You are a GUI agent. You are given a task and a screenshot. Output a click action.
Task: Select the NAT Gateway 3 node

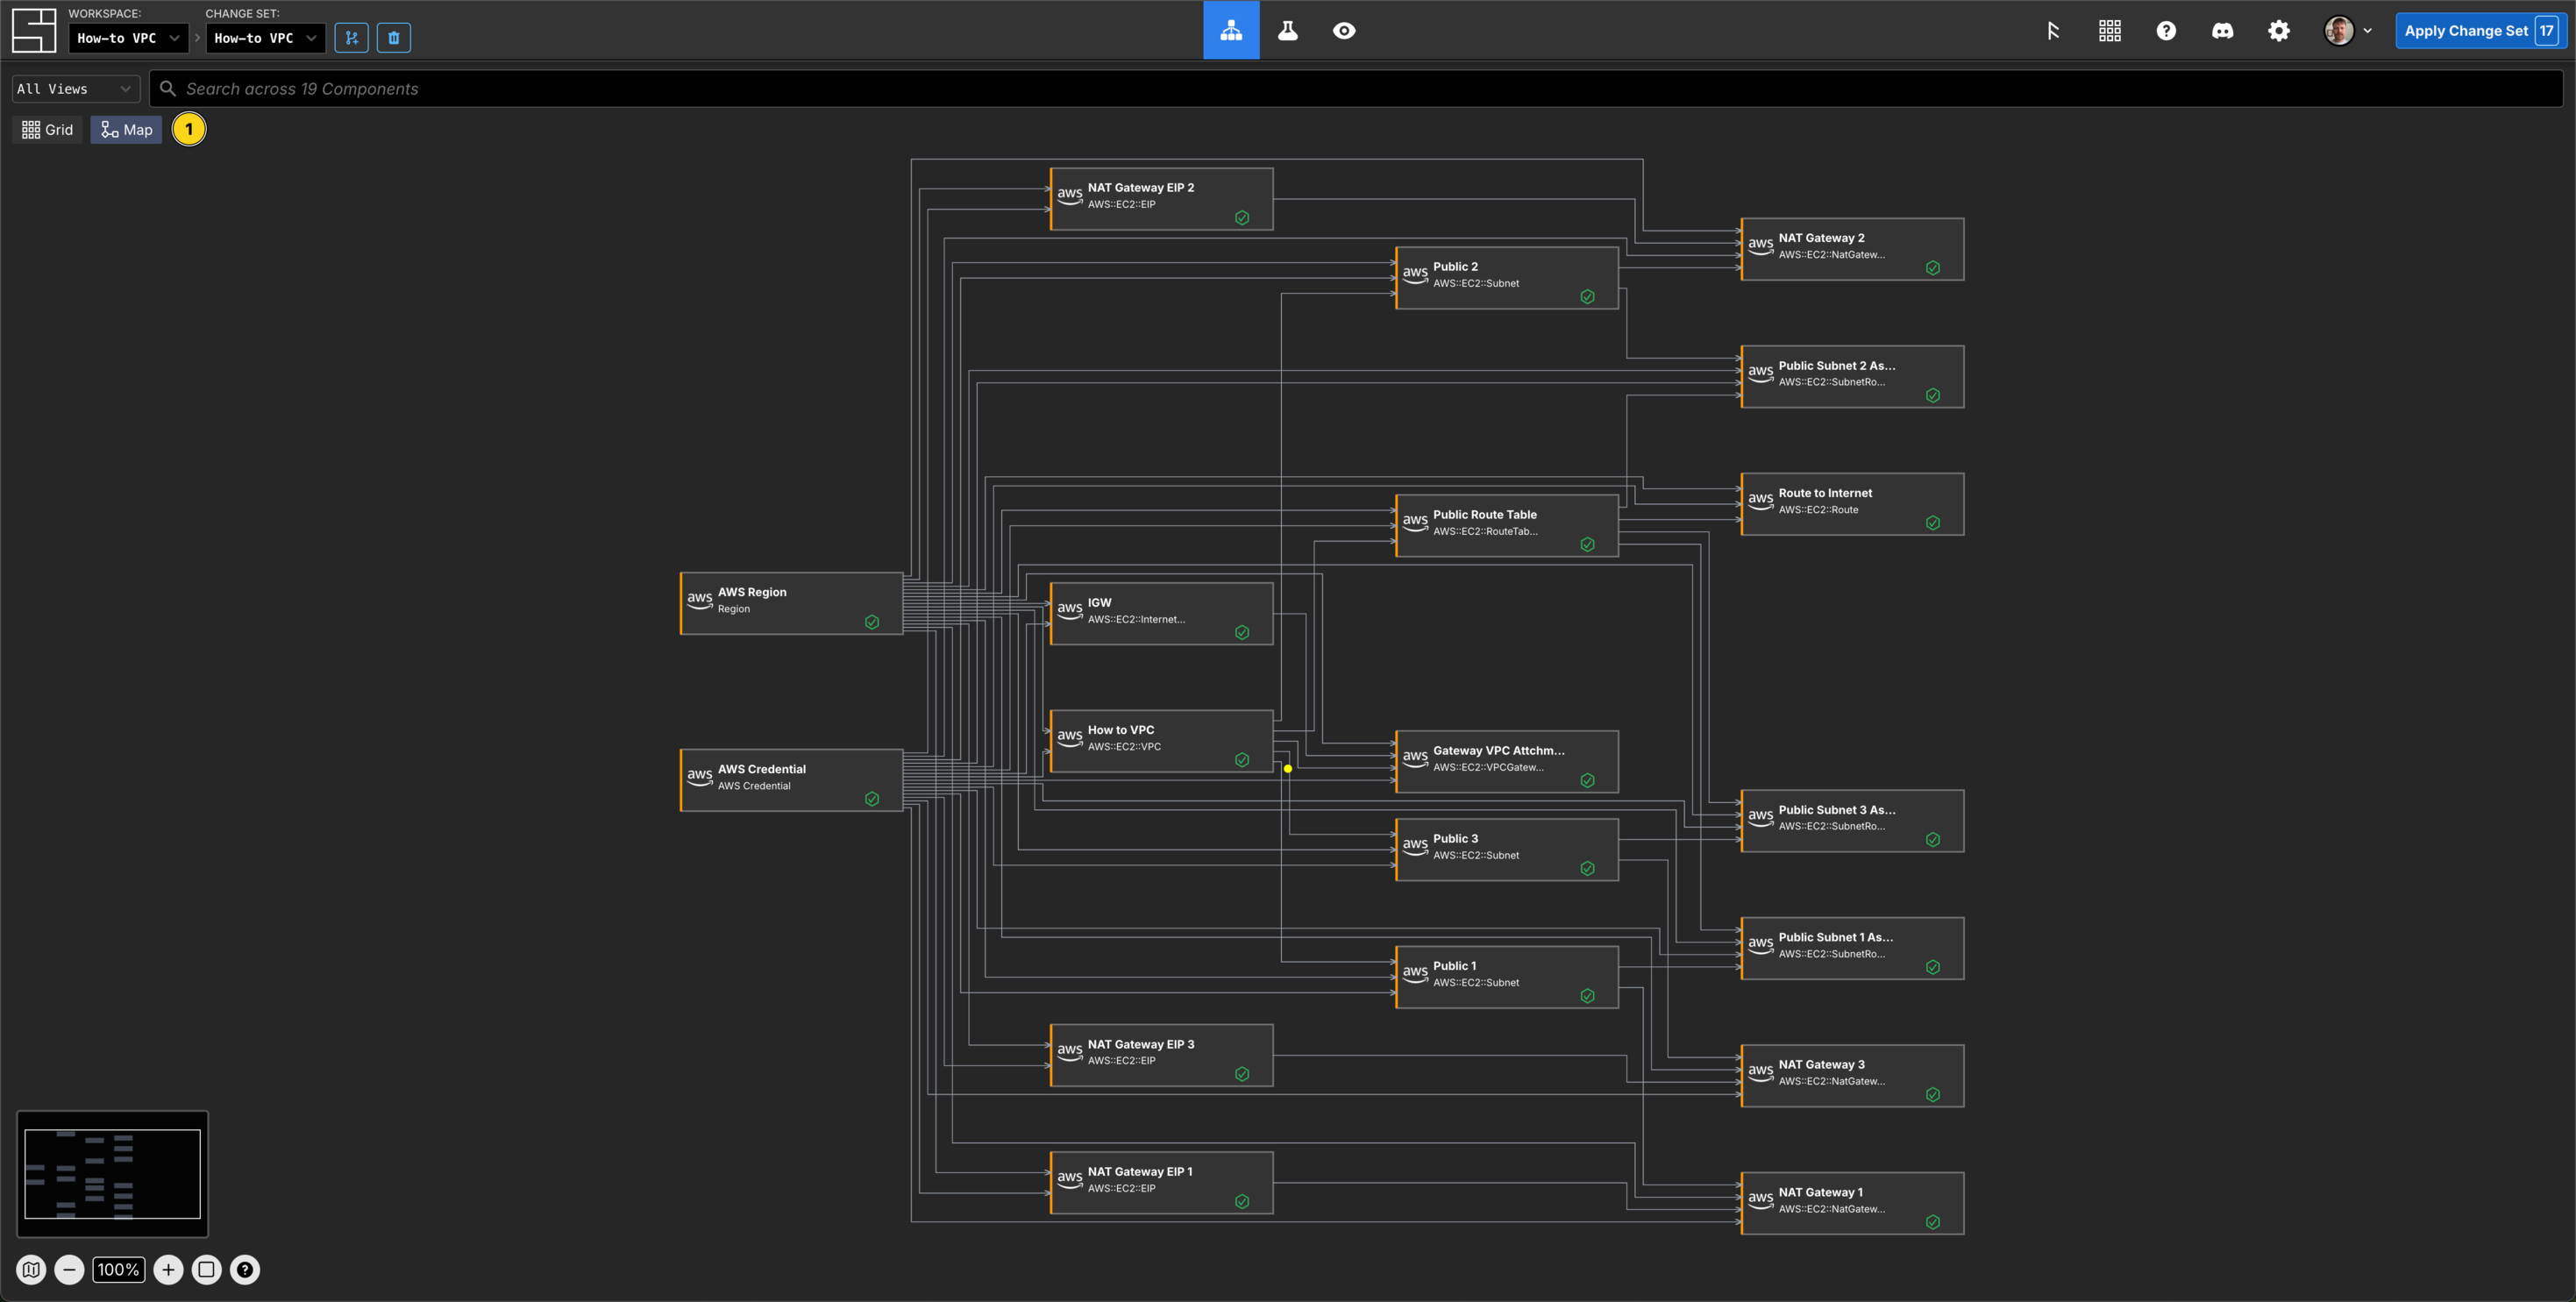click(1853, 1076)
